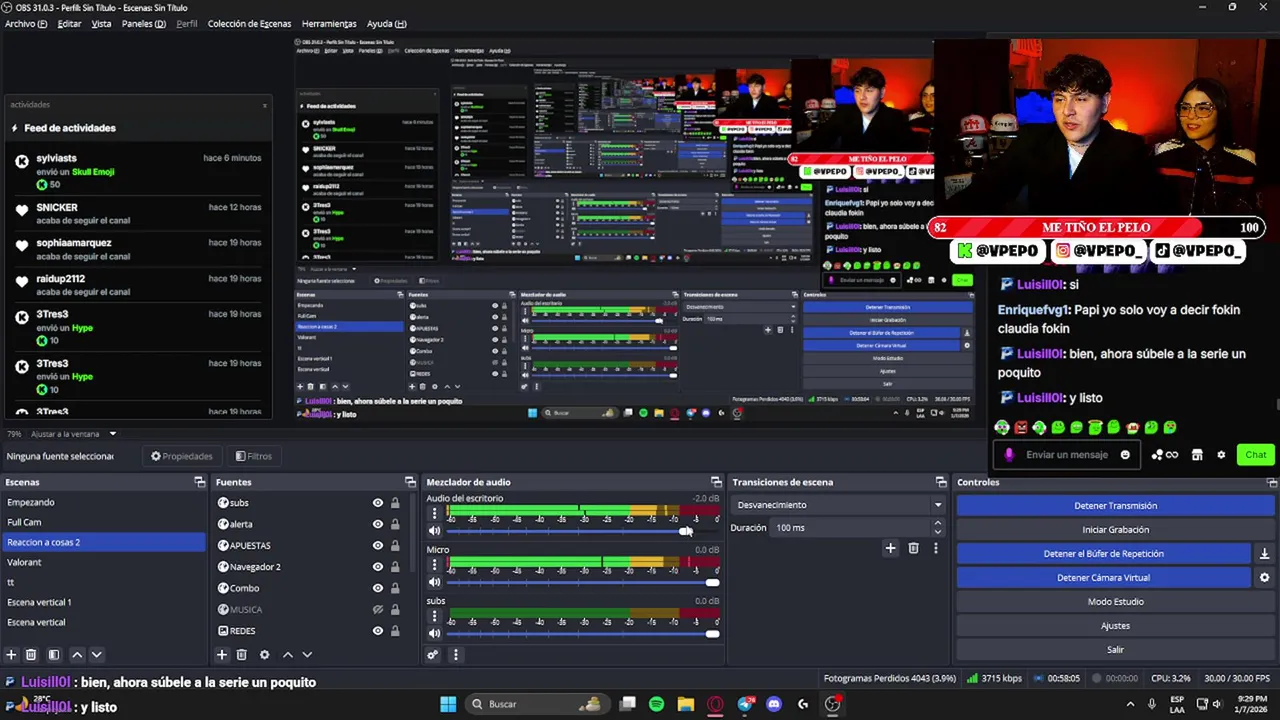Viewport: 1280px width, 720px height.
Task: Open the Windows Start menu
Action: (448, 704)
